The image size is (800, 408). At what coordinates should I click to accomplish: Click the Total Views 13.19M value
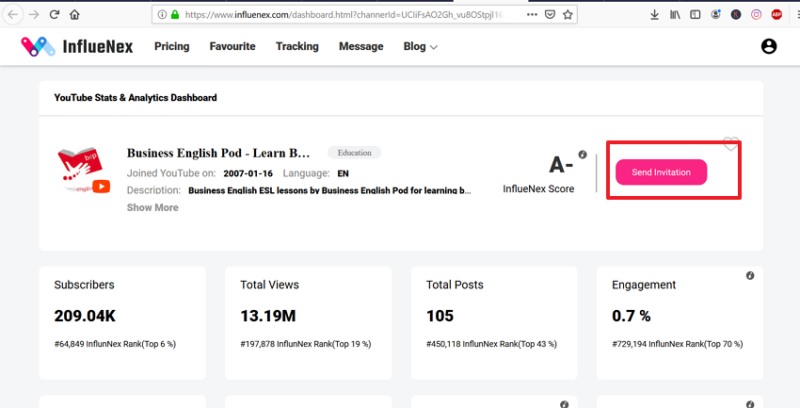pyautogui.click(x=268, y=316)
